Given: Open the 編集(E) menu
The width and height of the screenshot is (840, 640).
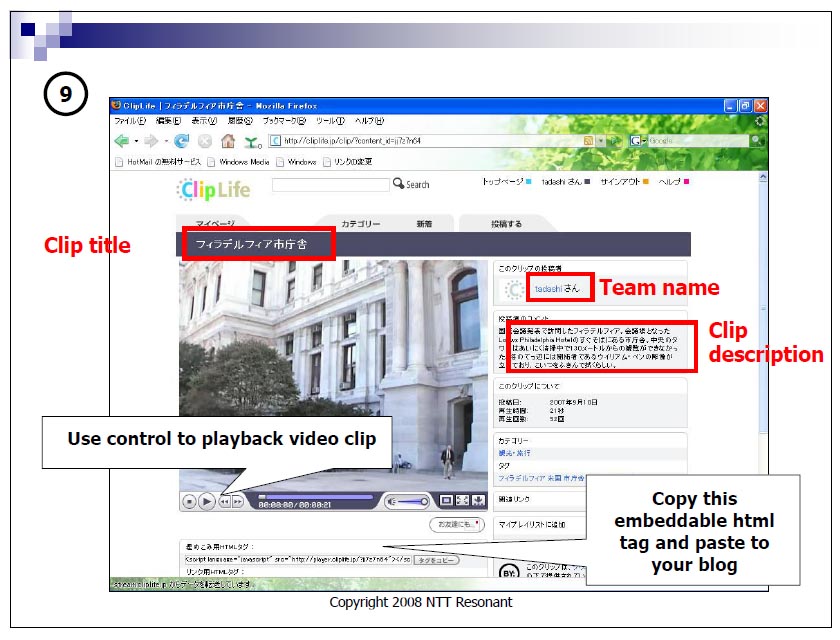Looking at the screenshot, I should [168, 121].
